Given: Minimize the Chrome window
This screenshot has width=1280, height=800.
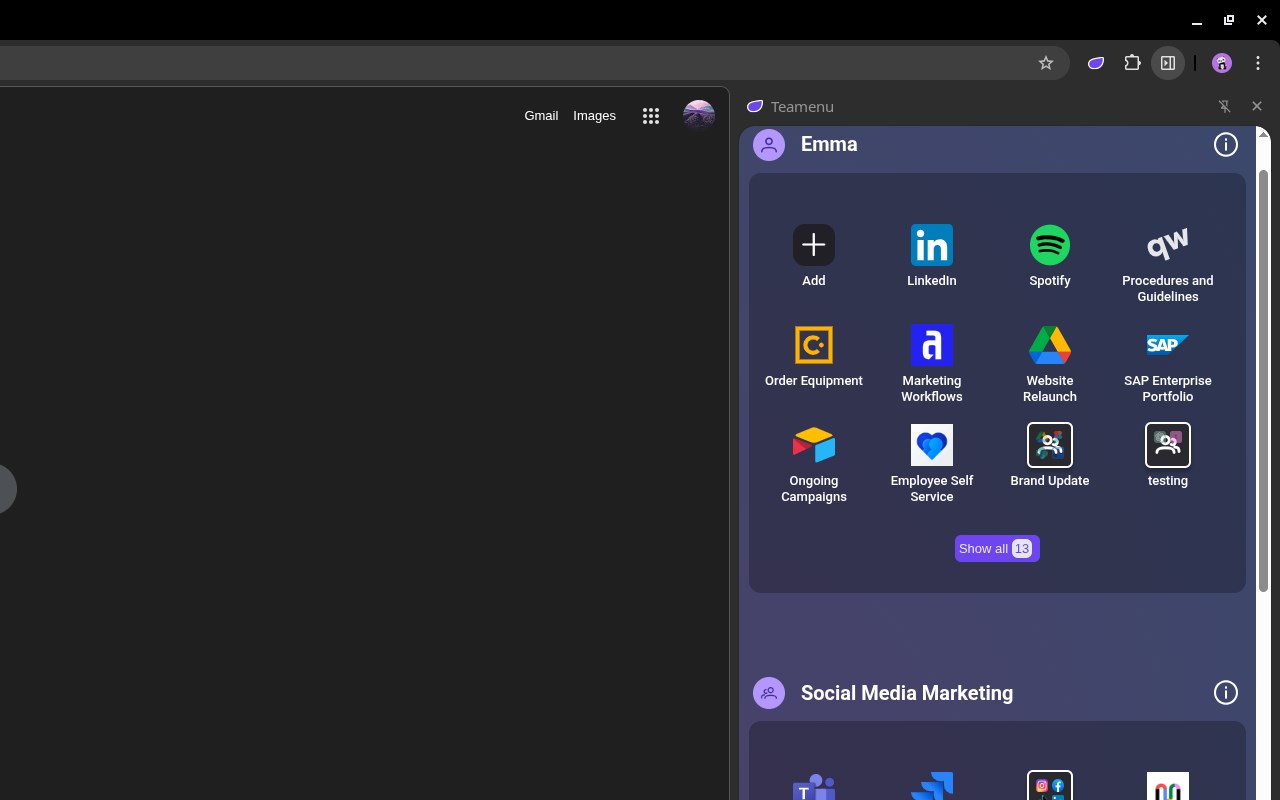Looking at the screenshot, I should 1197,20.
